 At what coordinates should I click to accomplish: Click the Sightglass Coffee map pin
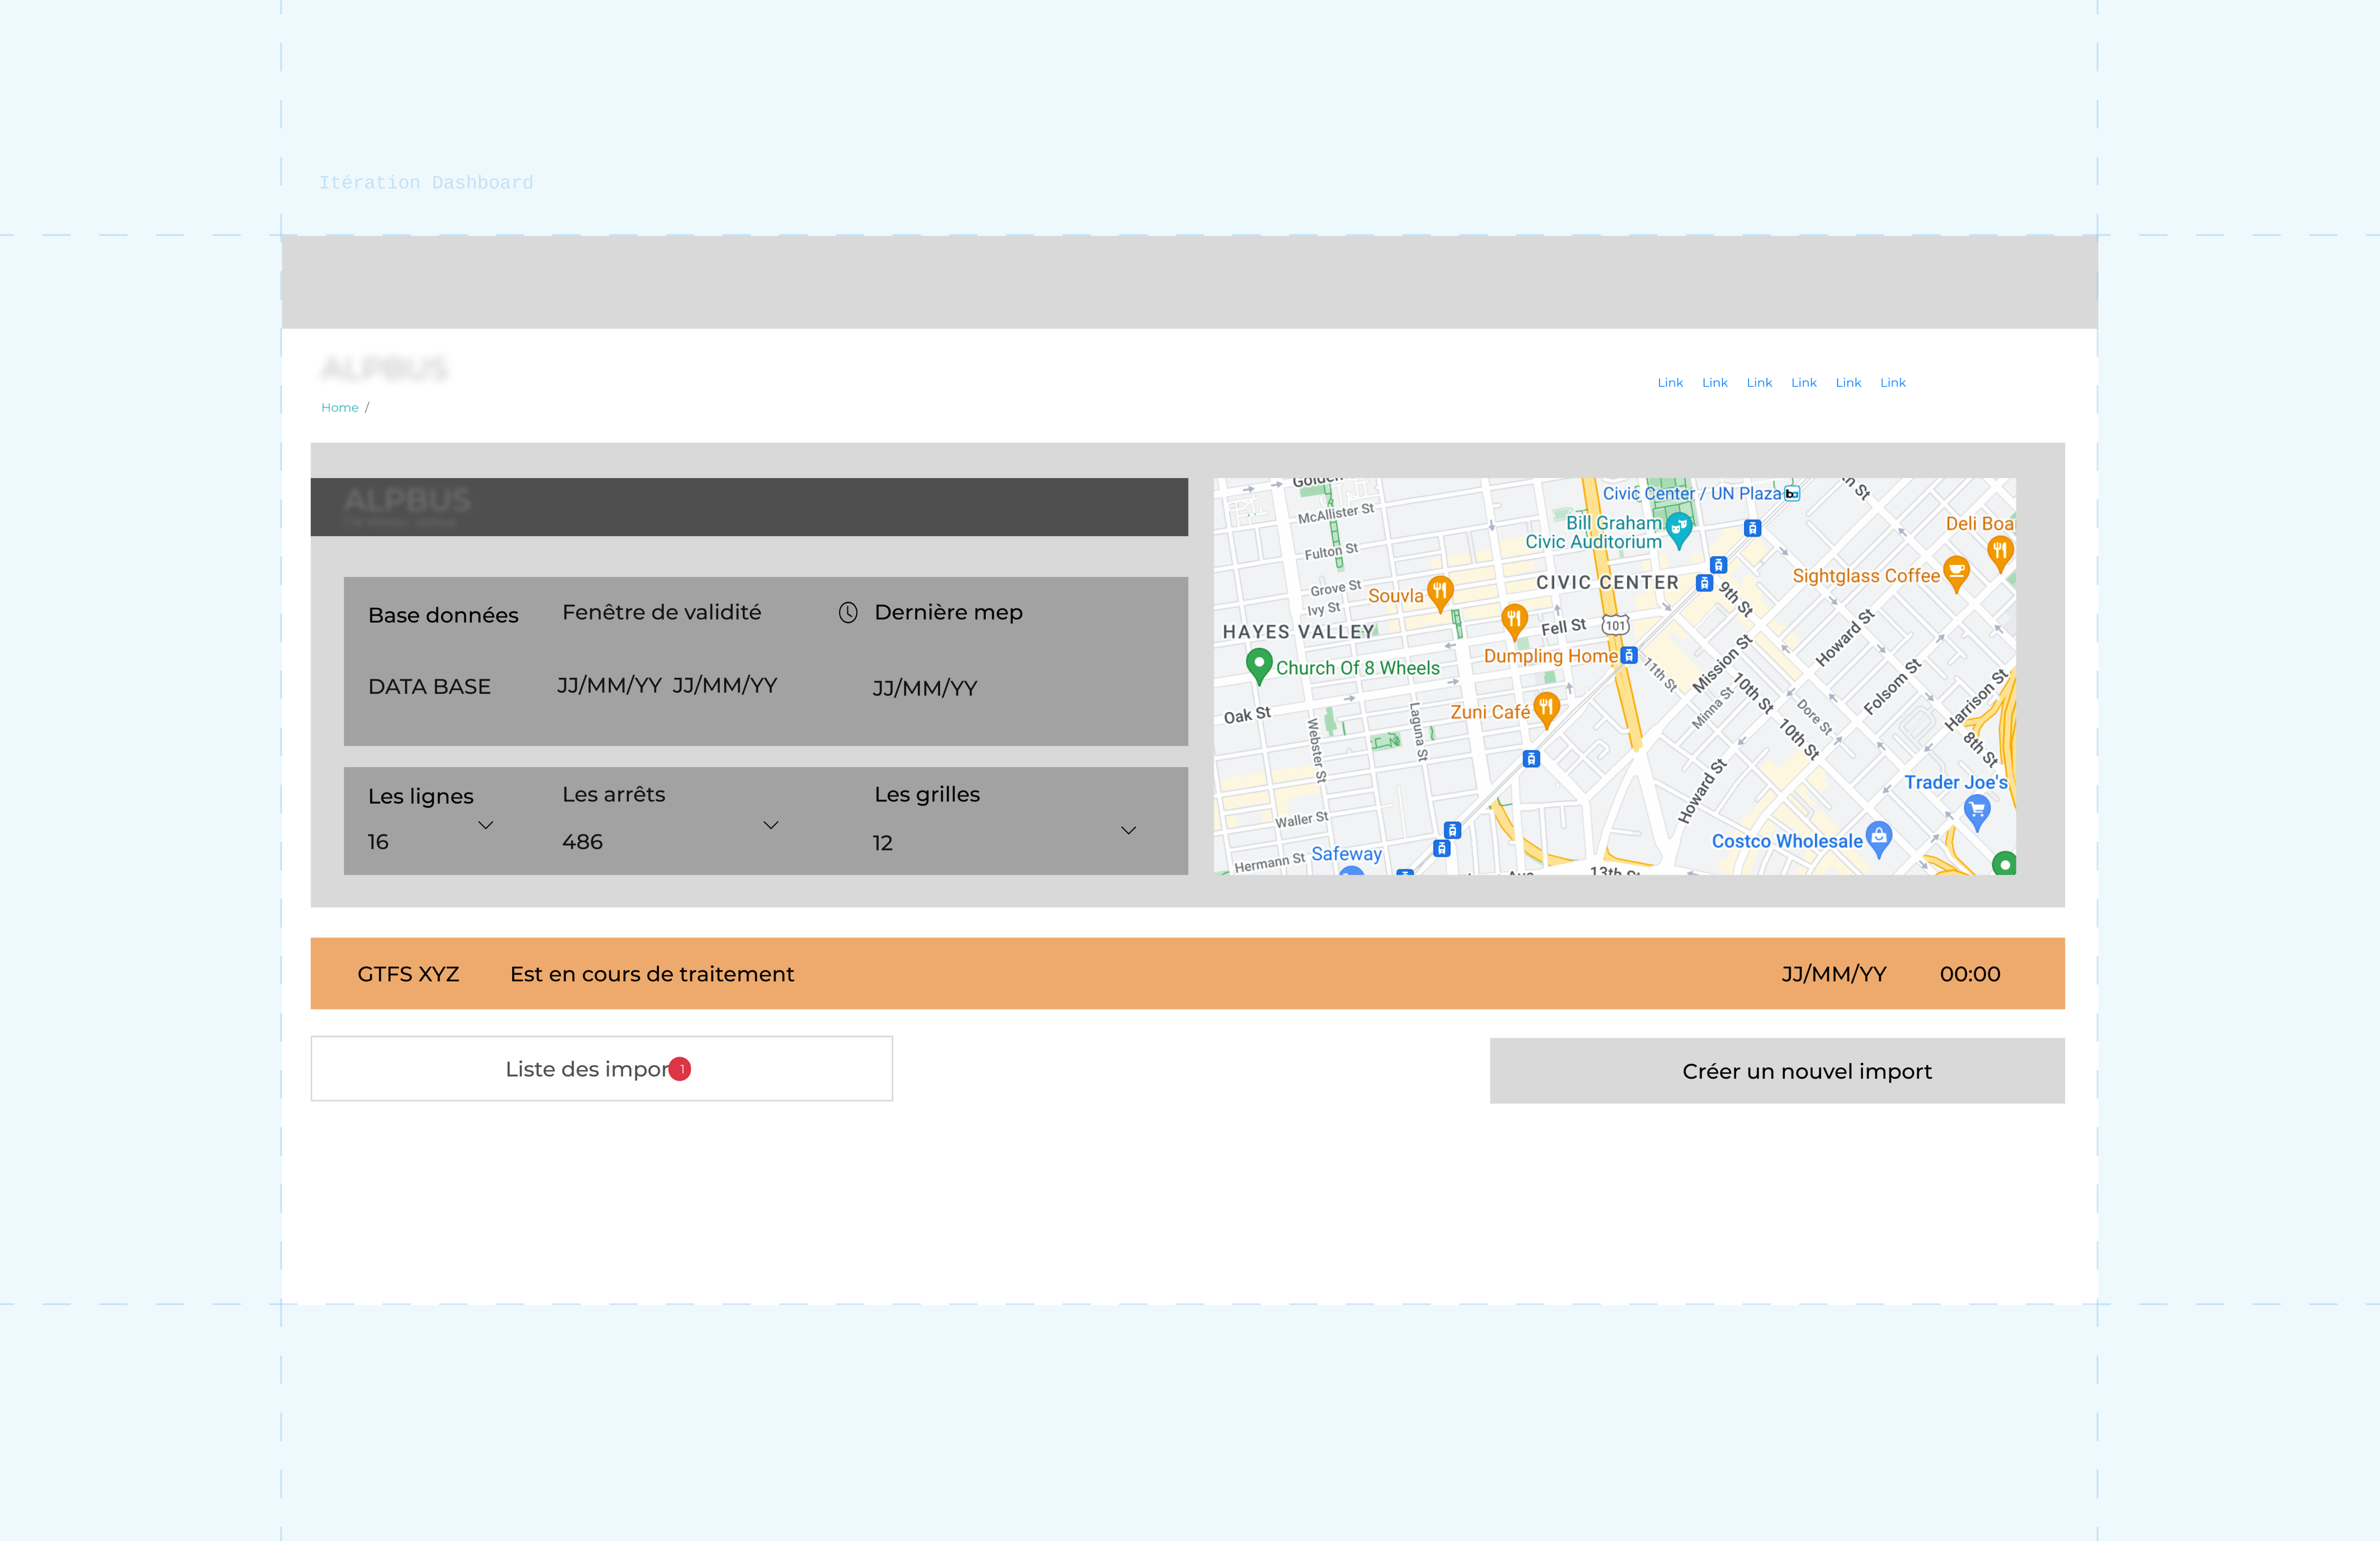pyautogui.click(x=1956, y=572)
